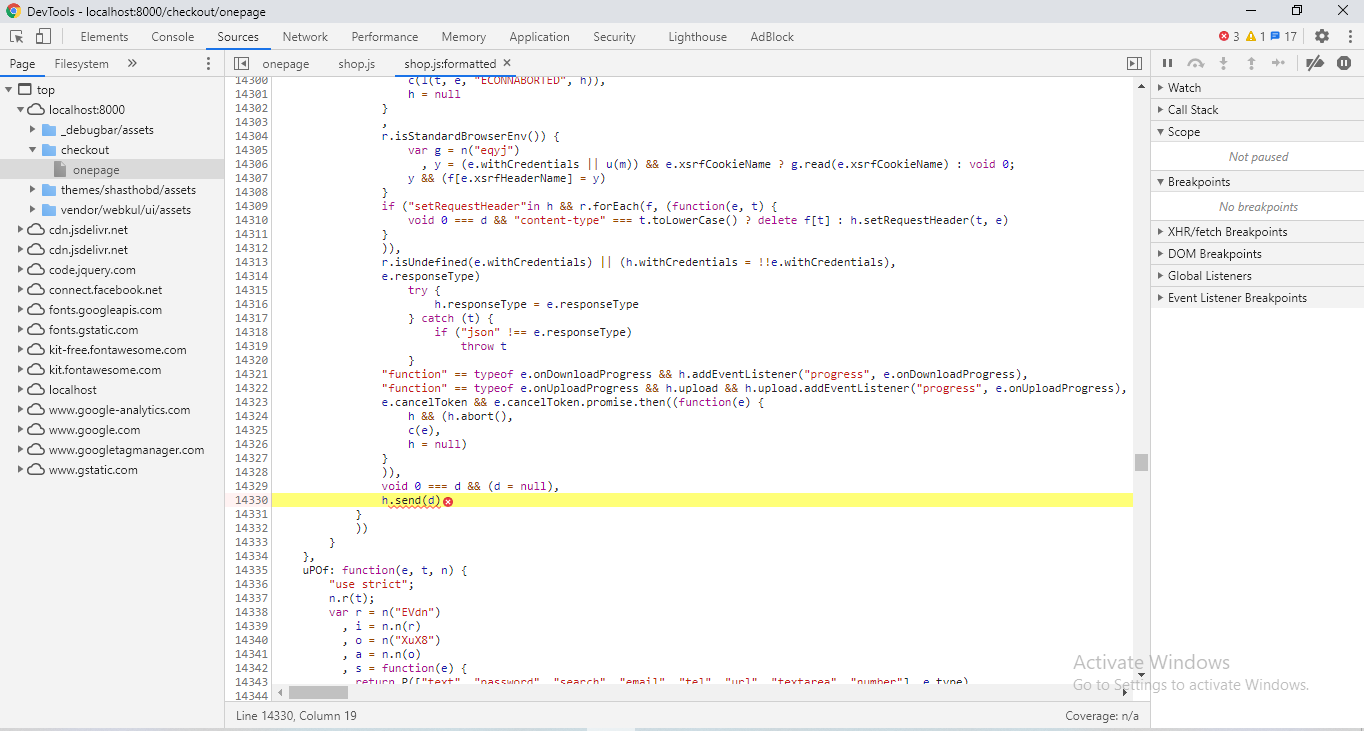Open the Security panel tab
Screen dimensions: 1364x731
coord(614,36)
